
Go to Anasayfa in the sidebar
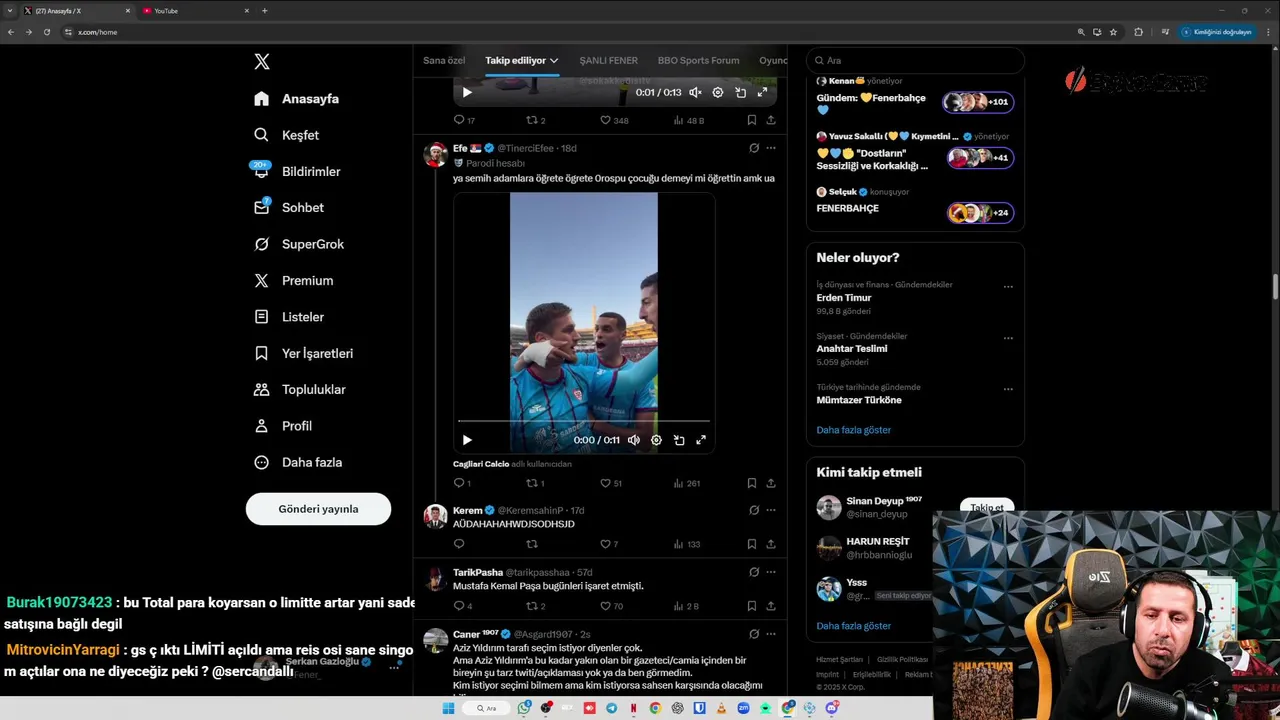click(297, 99)
